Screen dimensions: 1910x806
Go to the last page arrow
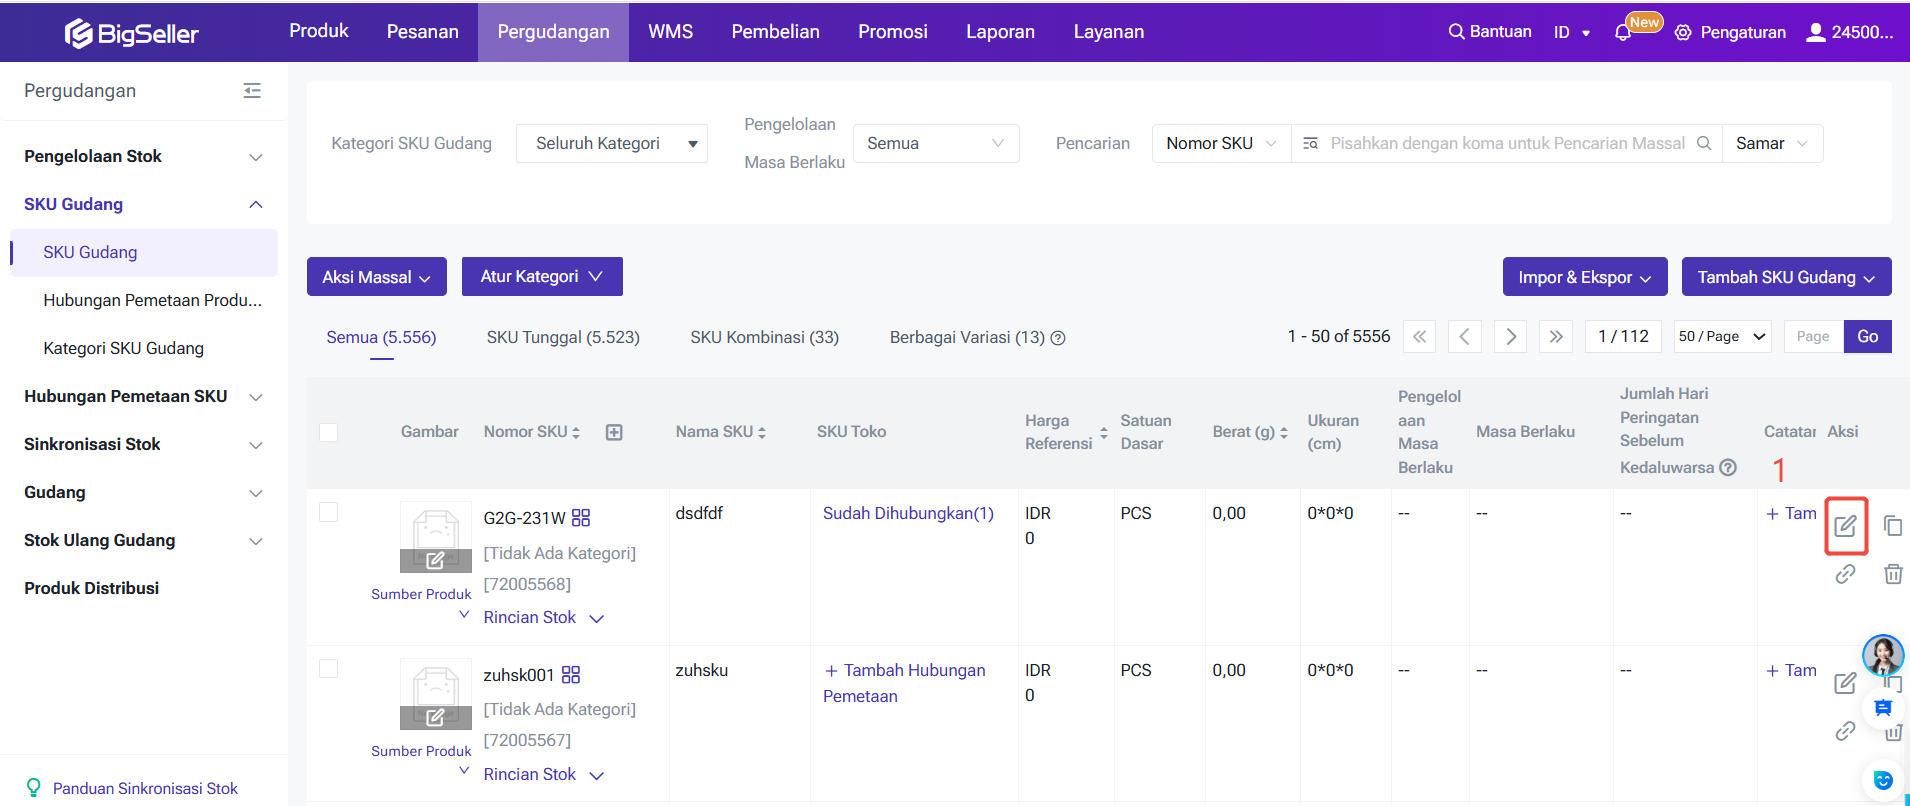click(x=1555, y=337)
